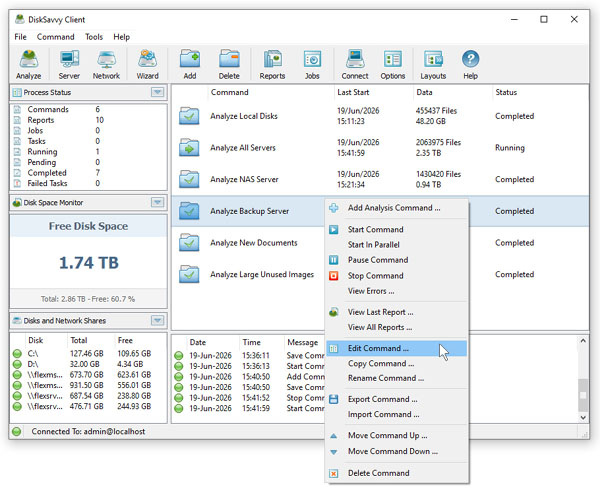Click the pause icon beside Pause Command

point(334,260)
